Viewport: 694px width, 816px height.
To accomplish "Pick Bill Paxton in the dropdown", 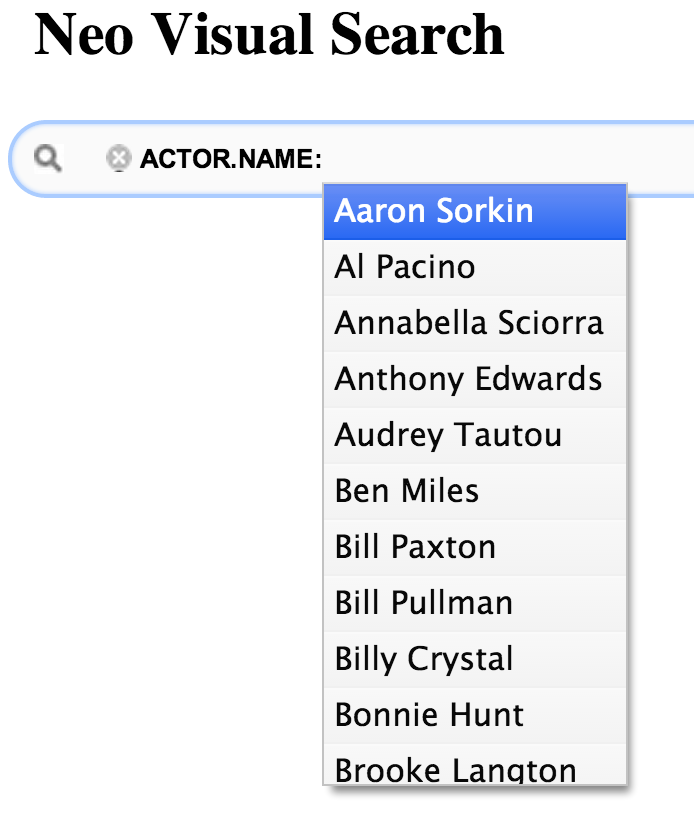I will (415, 547).
